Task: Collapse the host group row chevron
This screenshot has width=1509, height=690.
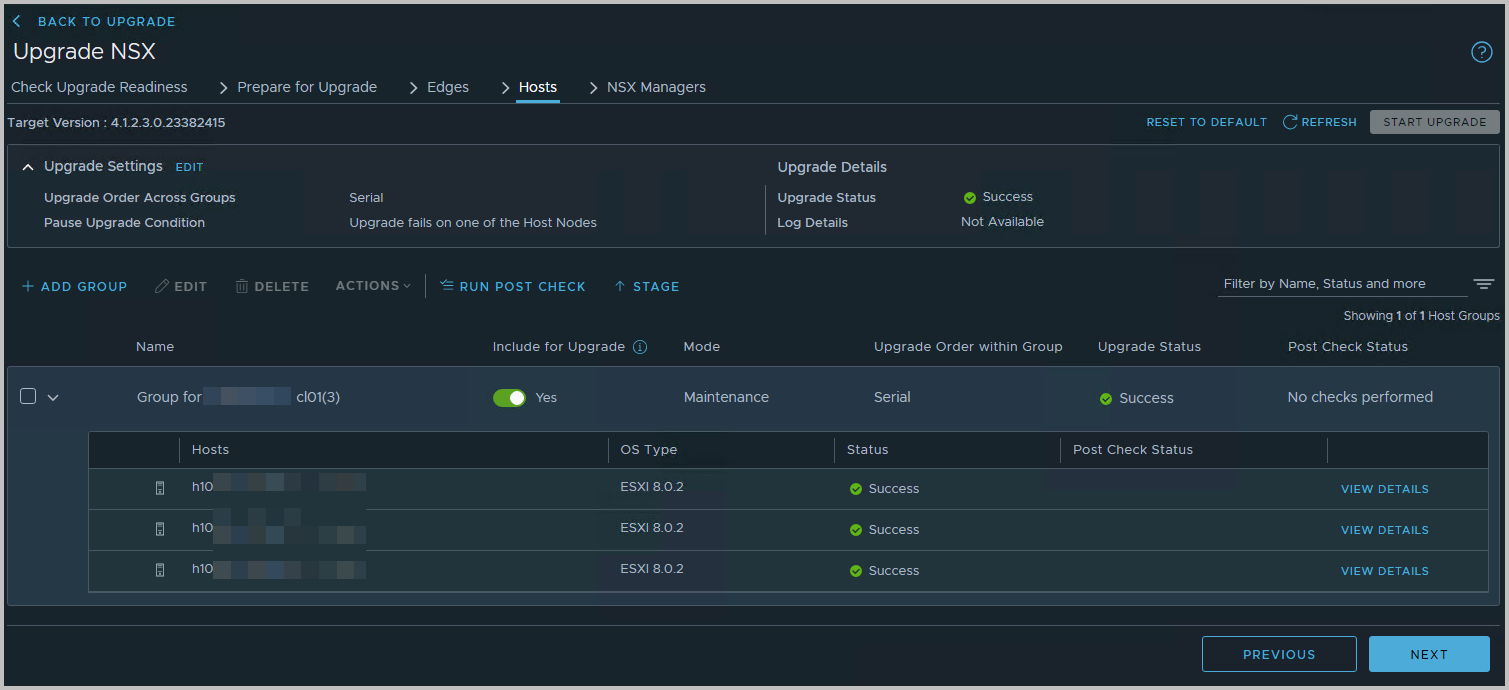Action: click(x=53, y=398)
